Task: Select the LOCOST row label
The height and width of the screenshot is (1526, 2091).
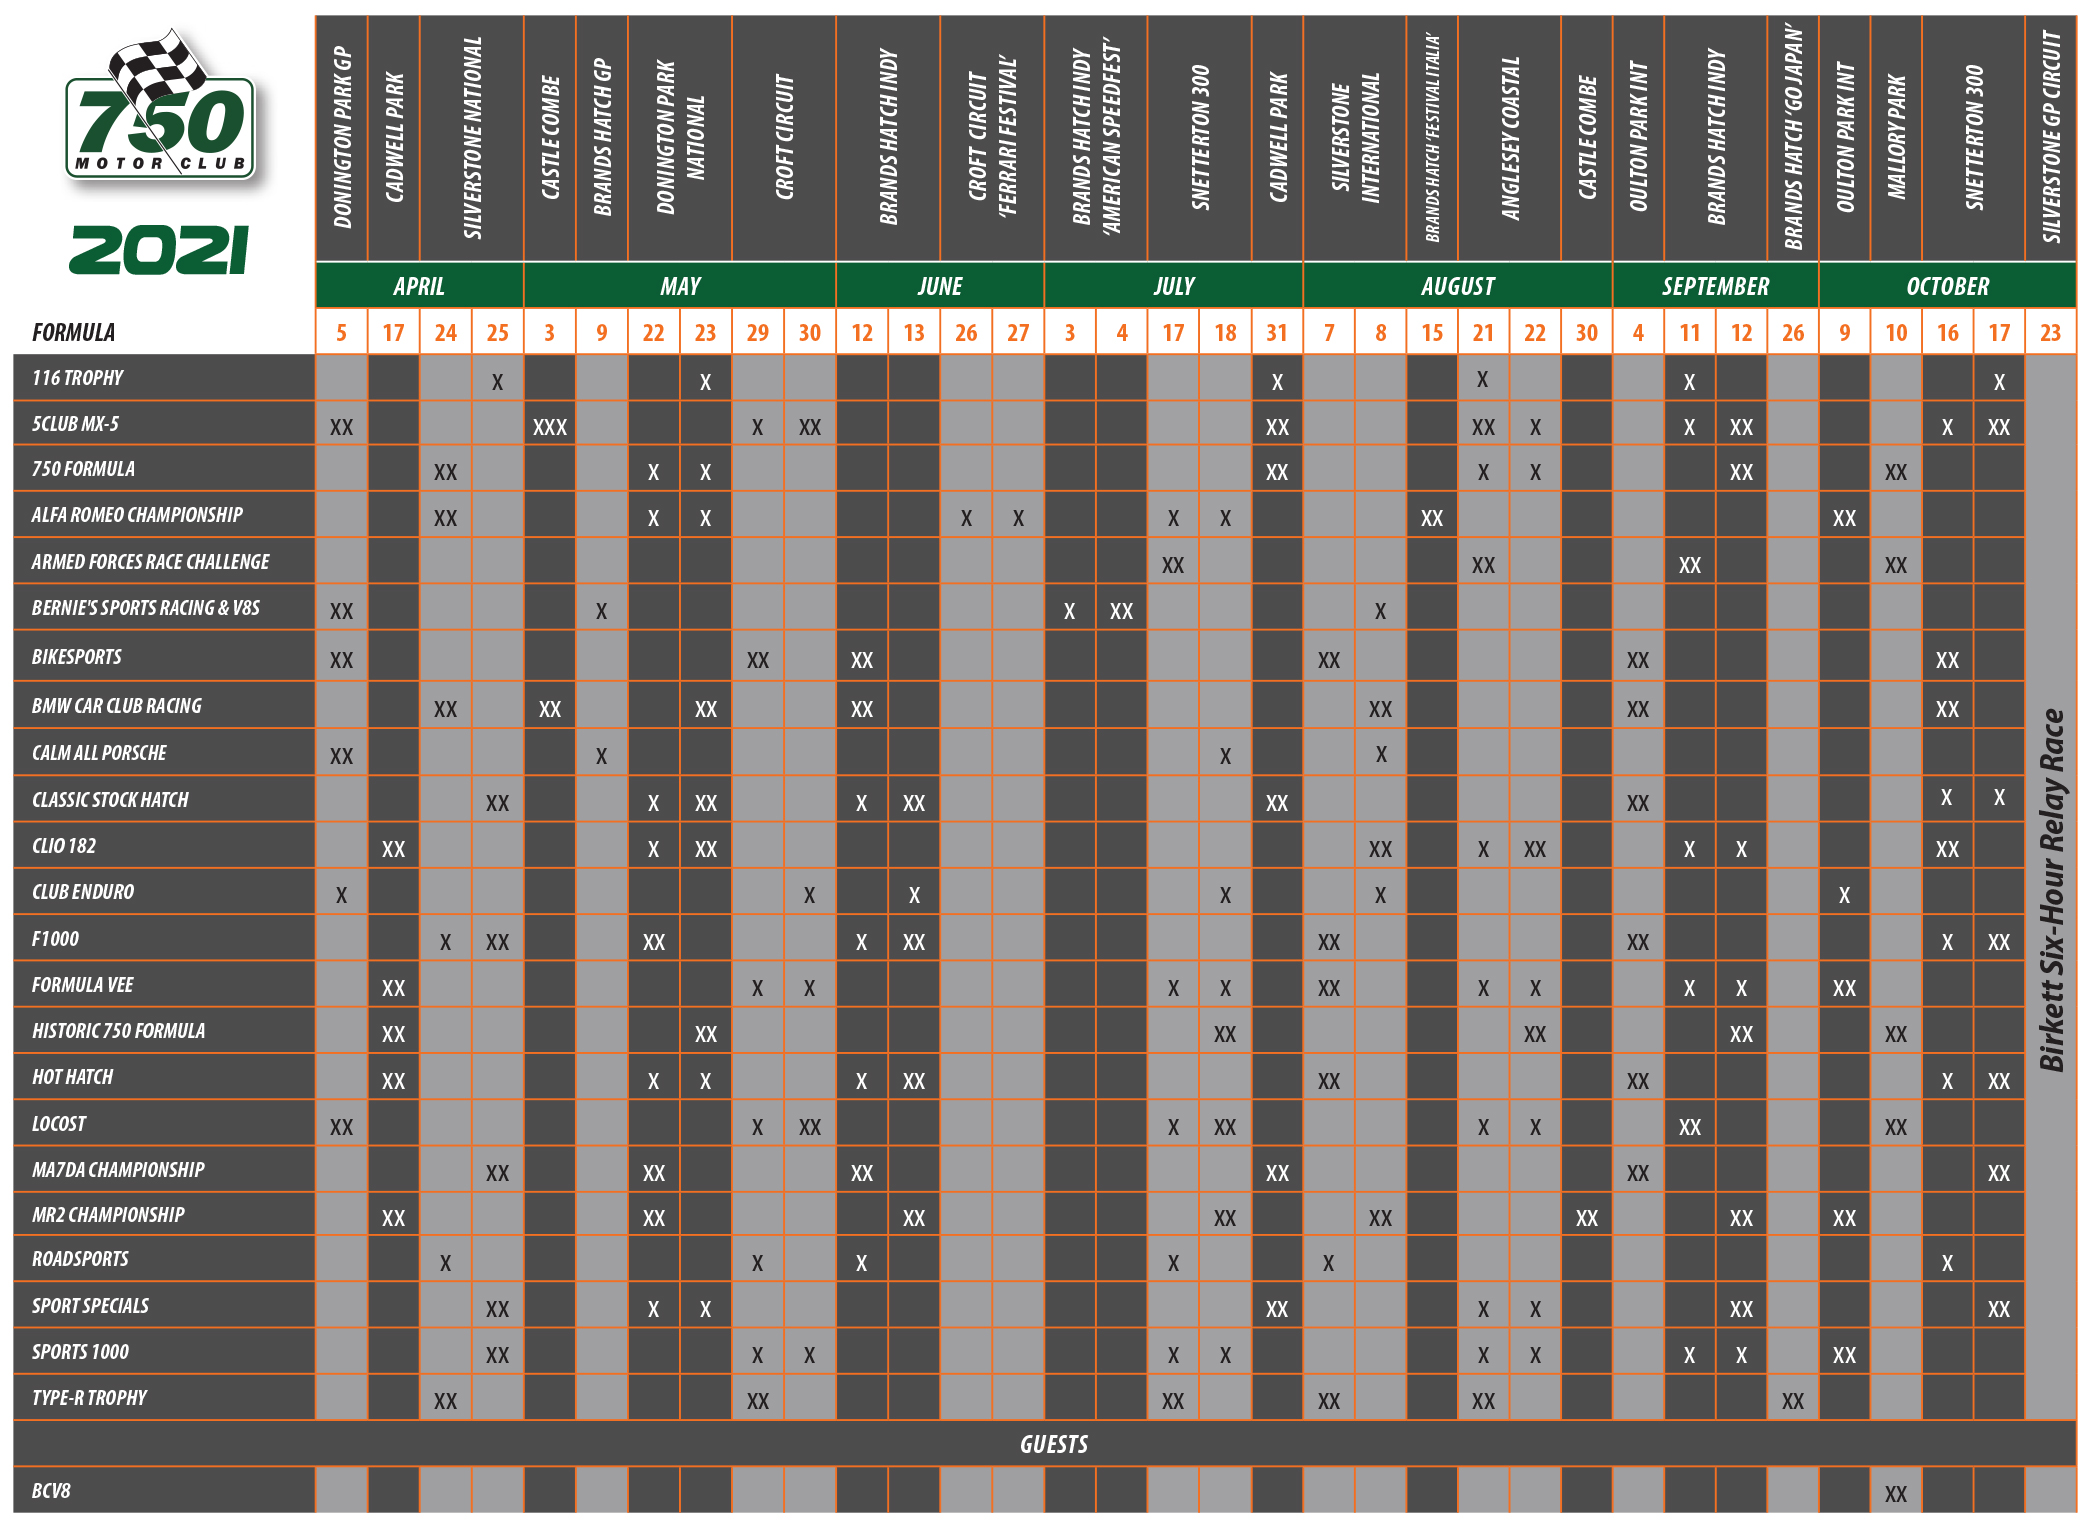Action: pyautogui.click(x=59, y=1124)
